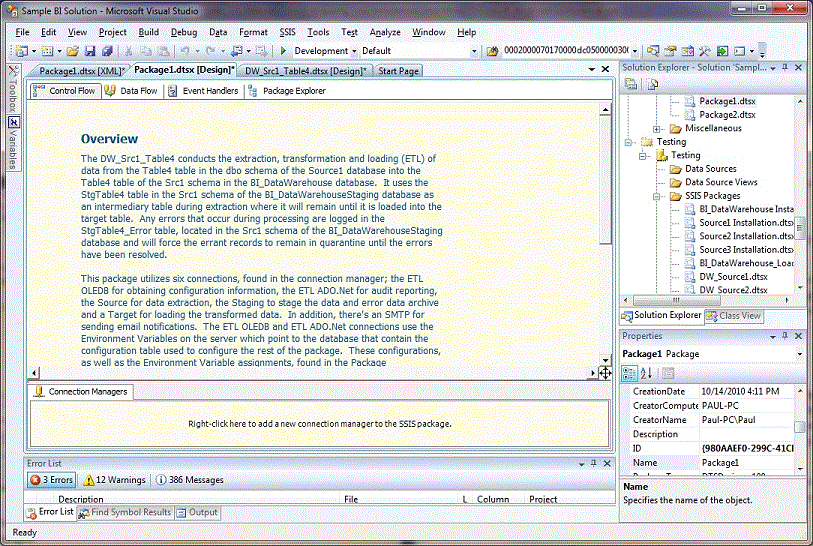Open the collapsed Toolbox side panel
Image resolution: width=813 pixels, height=546 pixels.
(13, 88)
